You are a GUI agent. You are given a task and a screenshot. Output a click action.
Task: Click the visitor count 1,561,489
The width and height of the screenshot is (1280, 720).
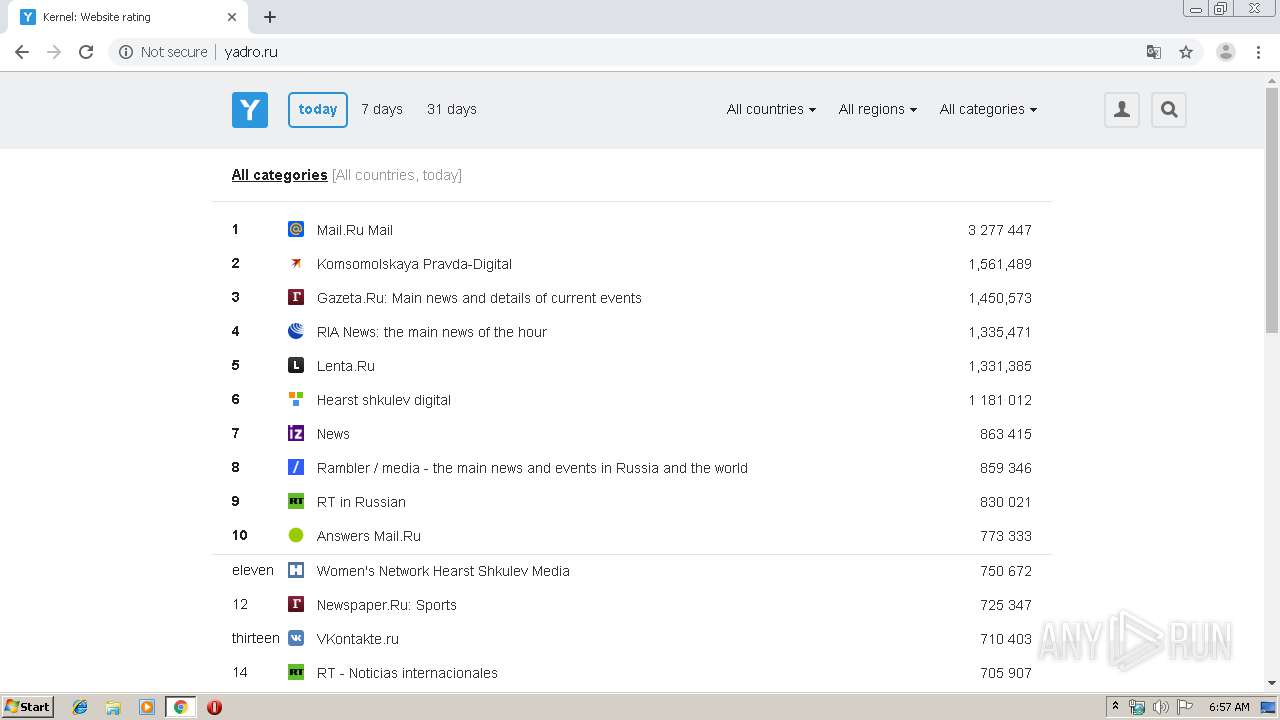(1000, 264)
